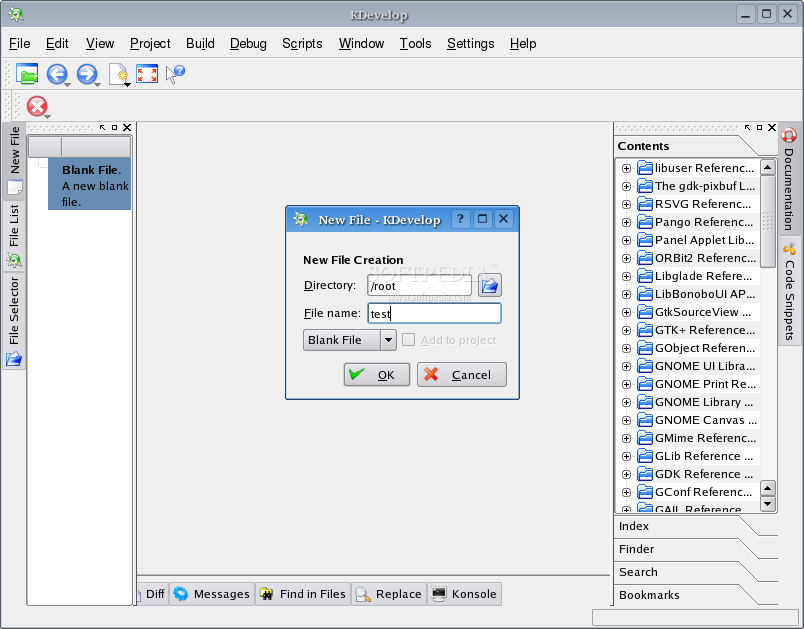Expand the GObject Reference tree node

click(626, 348)
